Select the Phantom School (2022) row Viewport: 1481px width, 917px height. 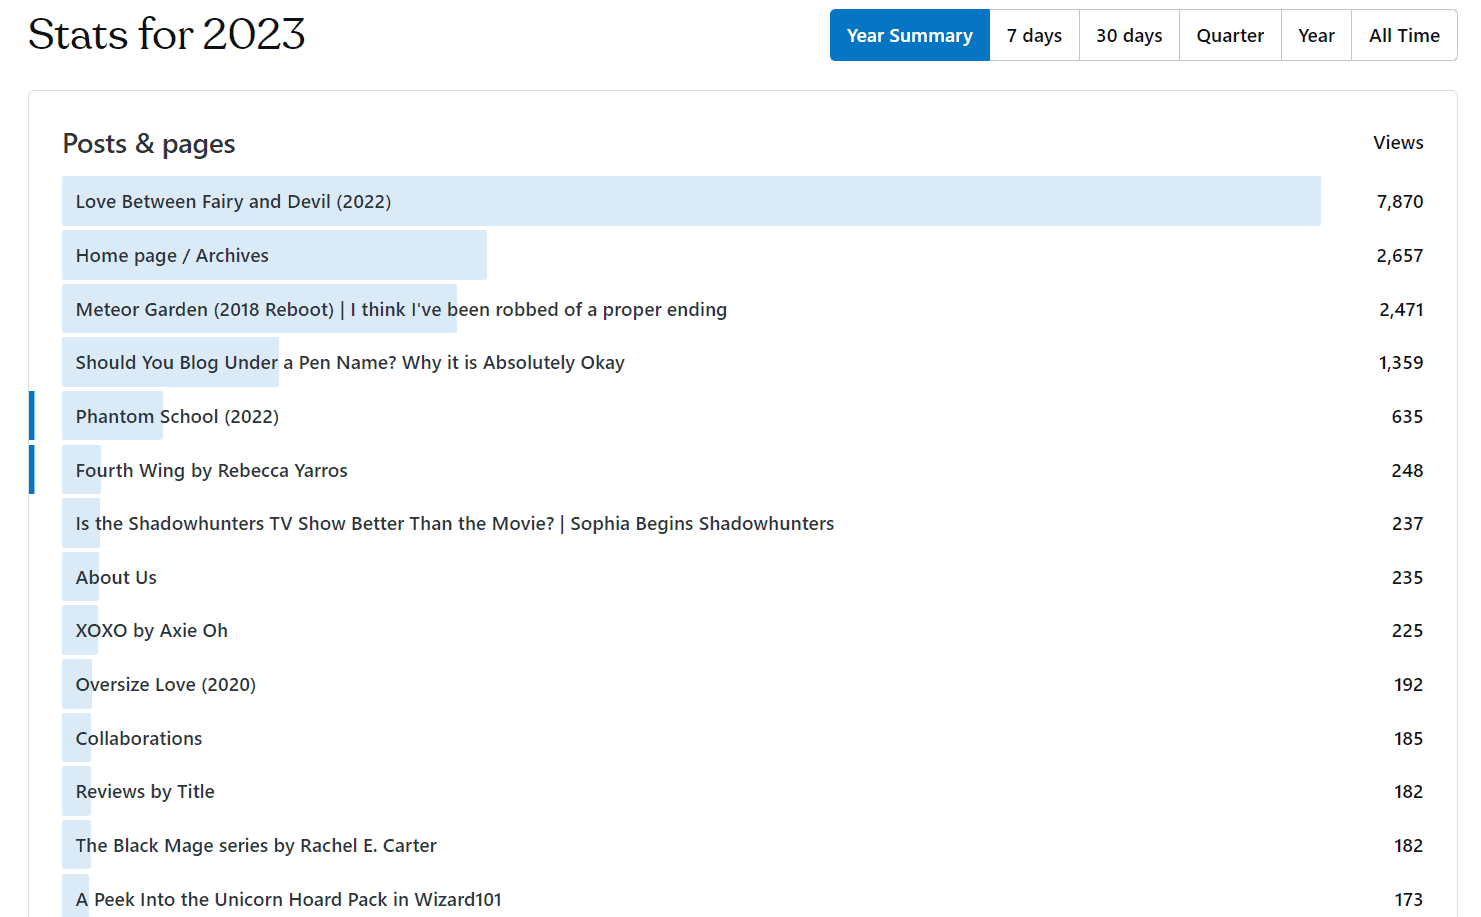point(177,417)
